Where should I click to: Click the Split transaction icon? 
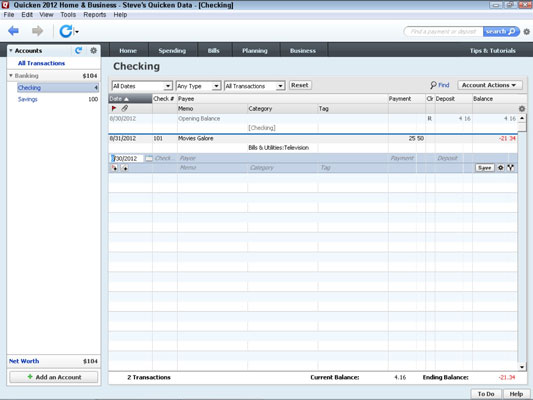511,168
